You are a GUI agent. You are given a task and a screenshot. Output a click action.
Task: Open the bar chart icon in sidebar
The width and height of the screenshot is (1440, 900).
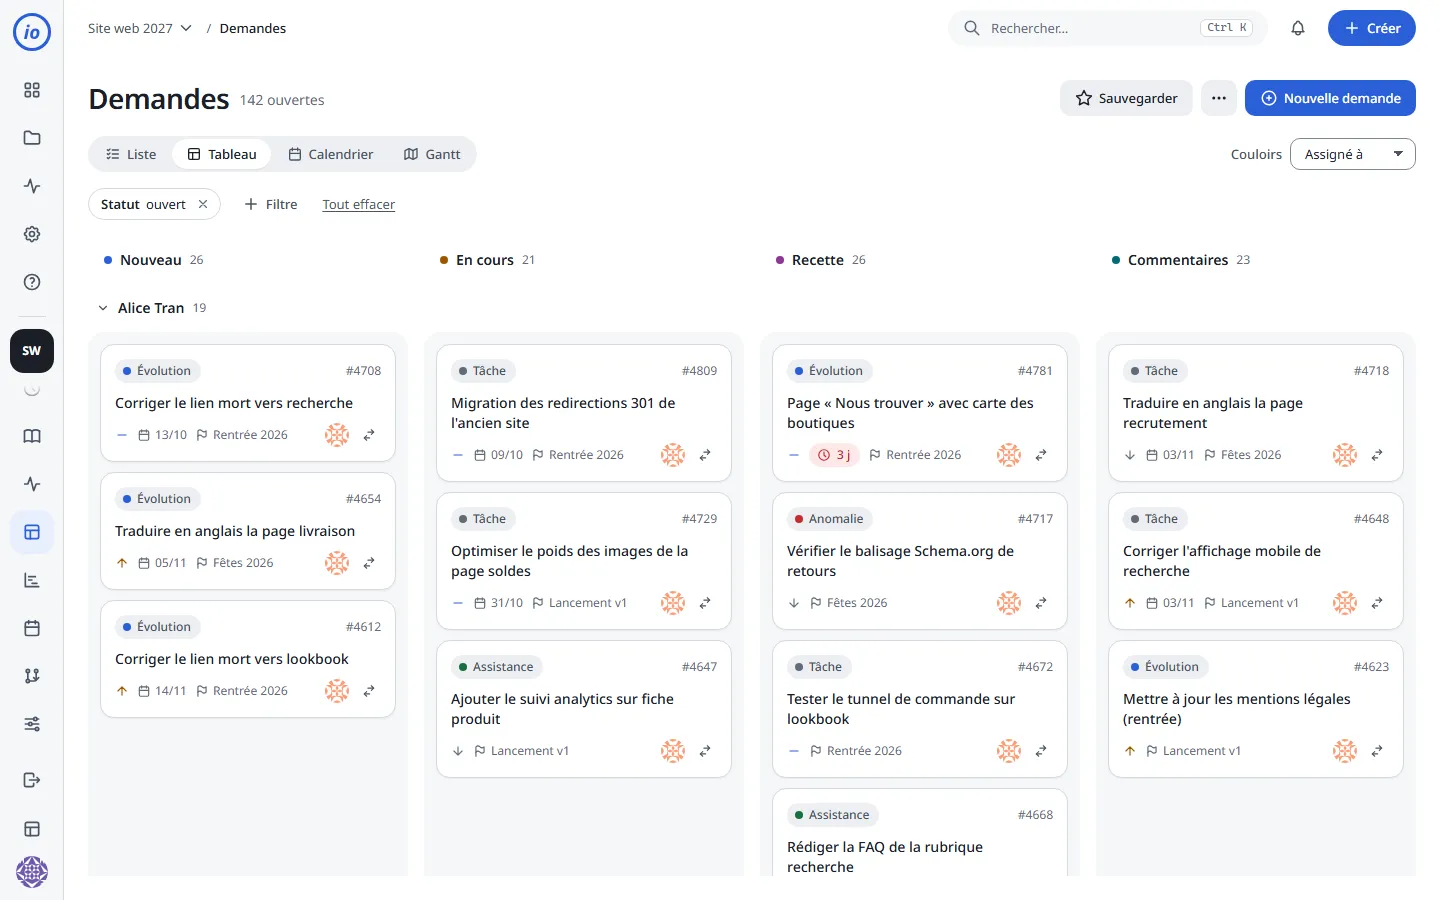[x=32, y=580]
